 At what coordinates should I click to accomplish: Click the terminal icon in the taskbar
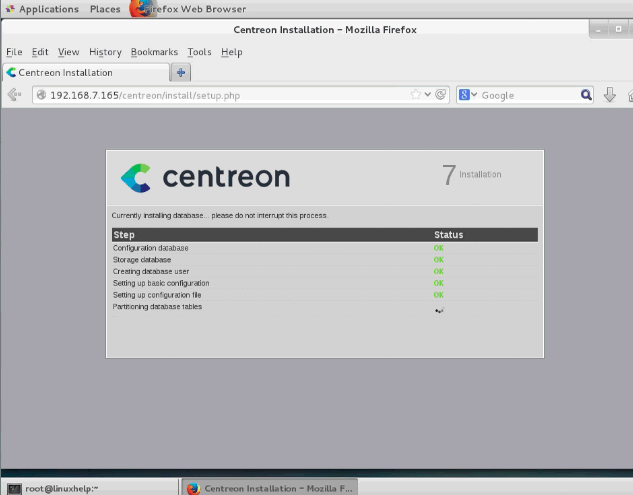(x=14, y=489)
